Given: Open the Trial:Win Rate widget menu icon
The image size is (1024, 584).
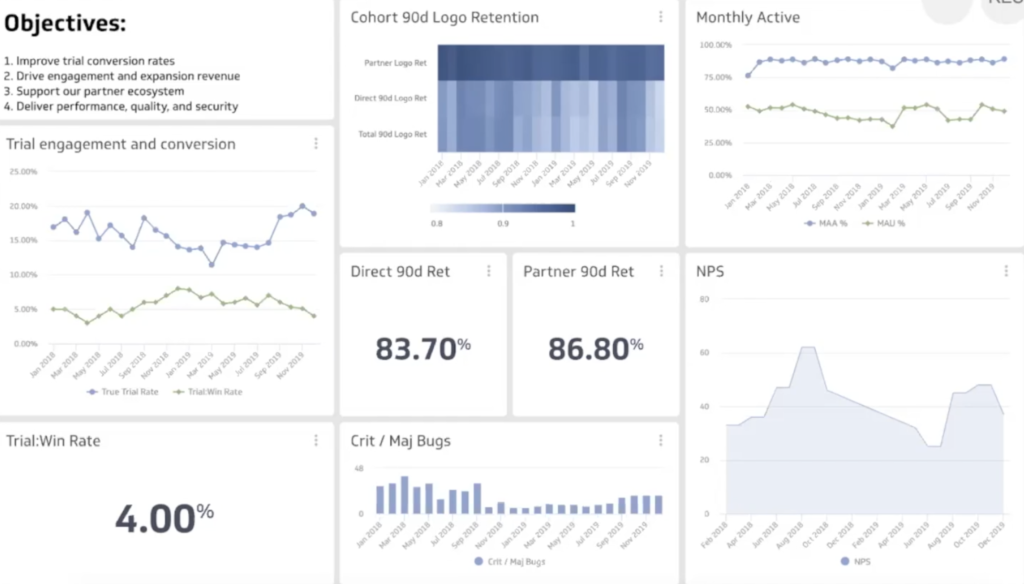Looking at the screenshot, I should pos(316,440).
